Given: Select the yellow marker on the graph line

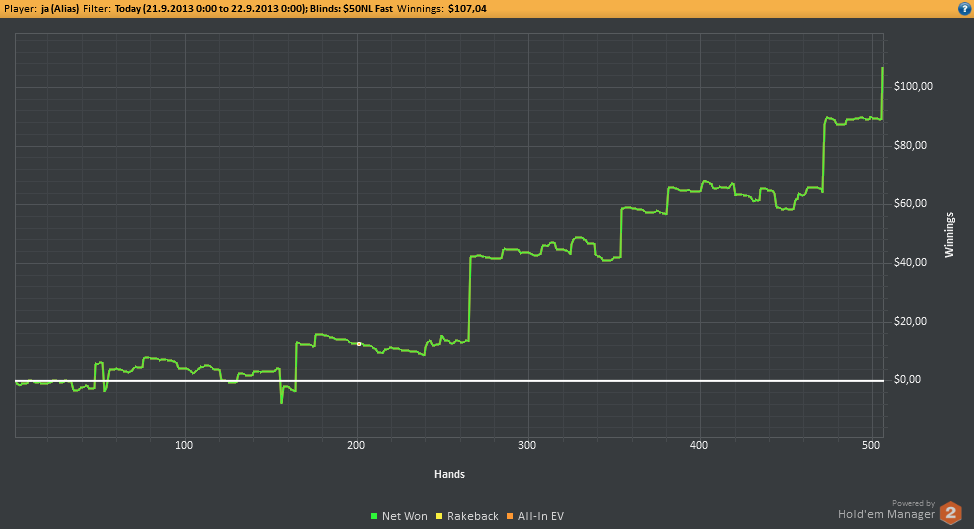Looking at the screenshot, I should [359, 344].
